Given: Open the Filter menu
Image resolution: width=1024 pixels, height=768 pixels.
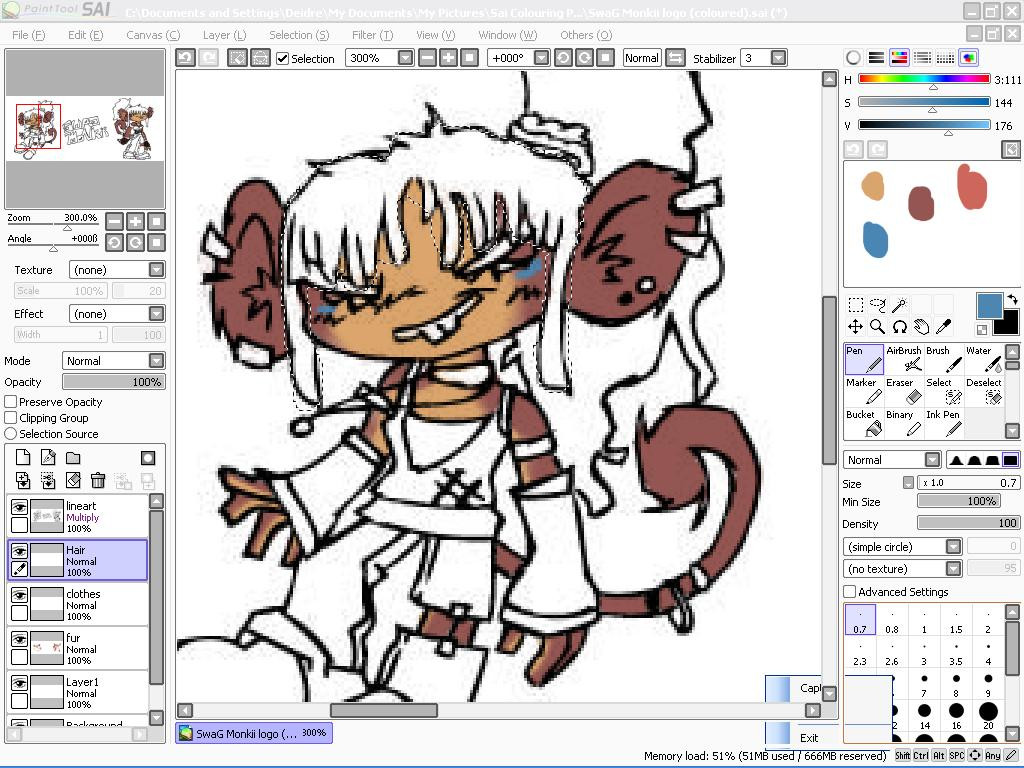Looking at the screenshot, I should 373,35.
